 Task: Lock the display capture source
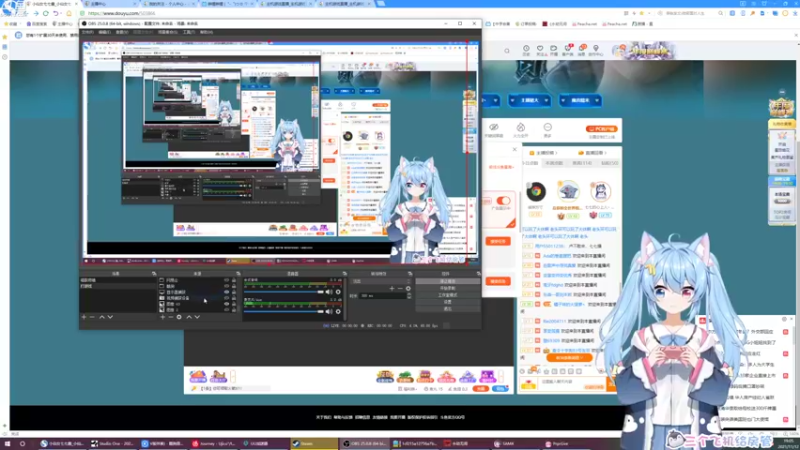pos(234,292)
